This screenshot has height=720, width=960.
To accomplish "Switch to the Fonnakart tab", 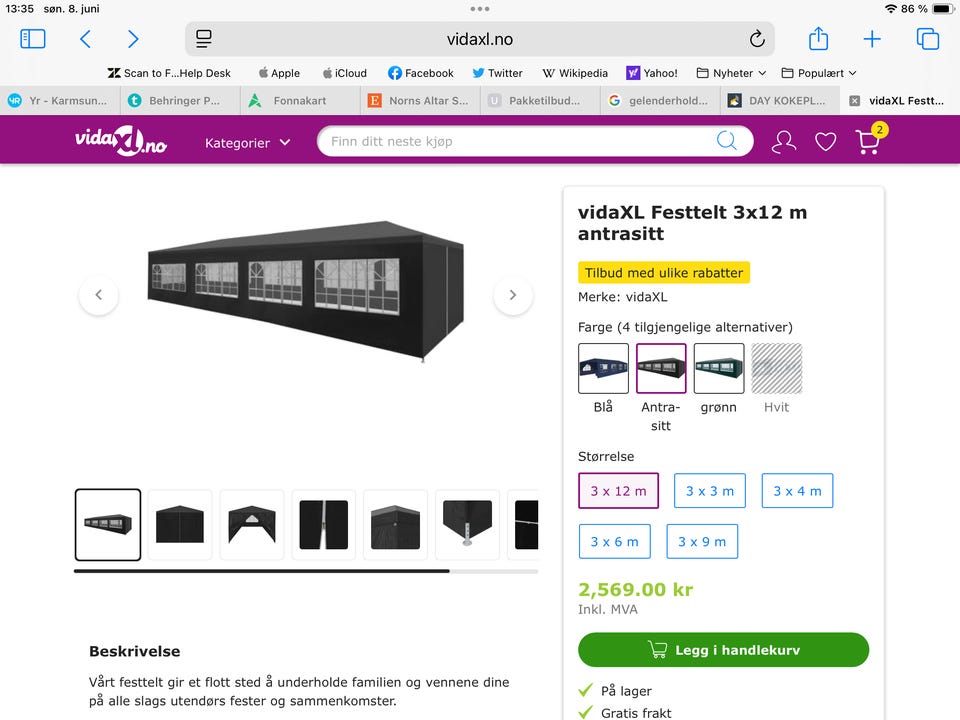I will (300, 100).
